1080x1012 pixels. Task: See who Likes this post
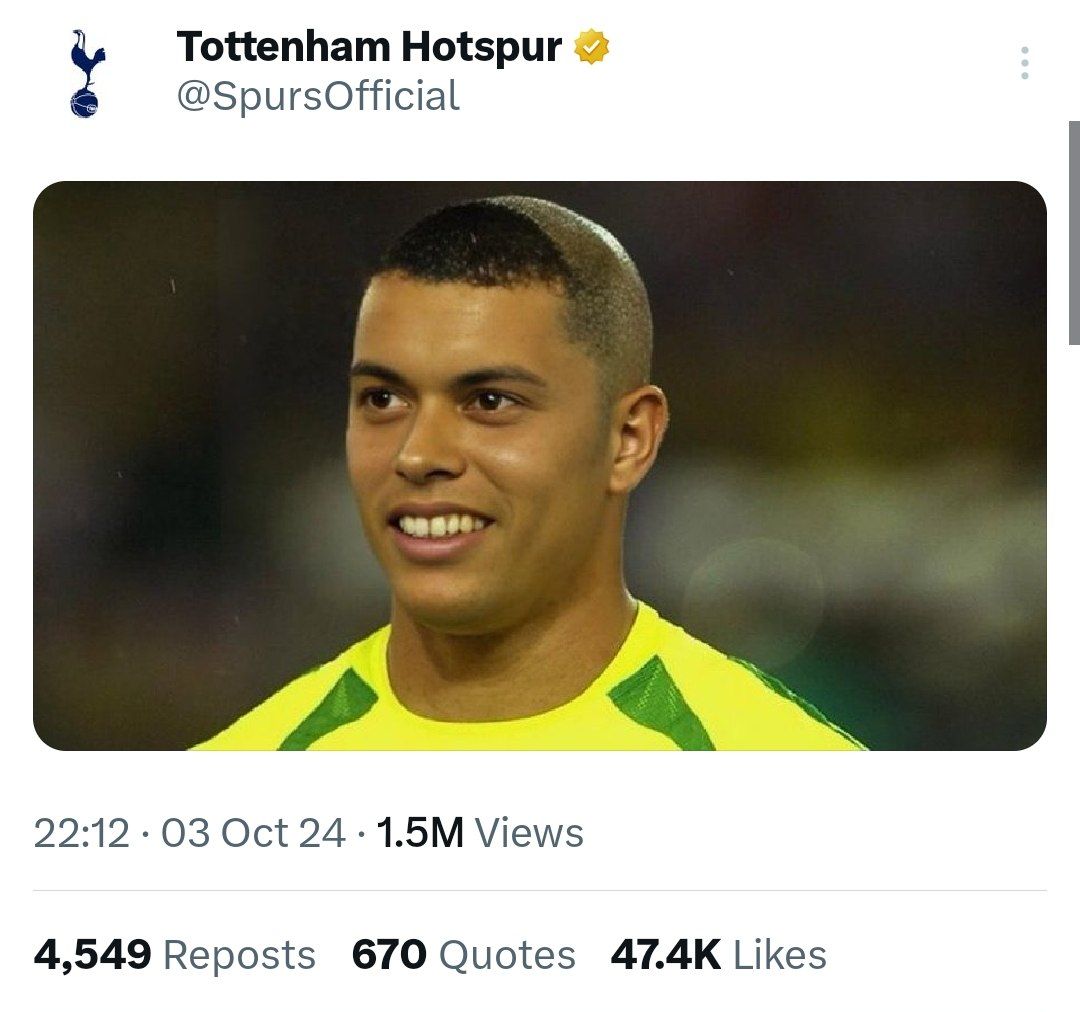[780, 955]
